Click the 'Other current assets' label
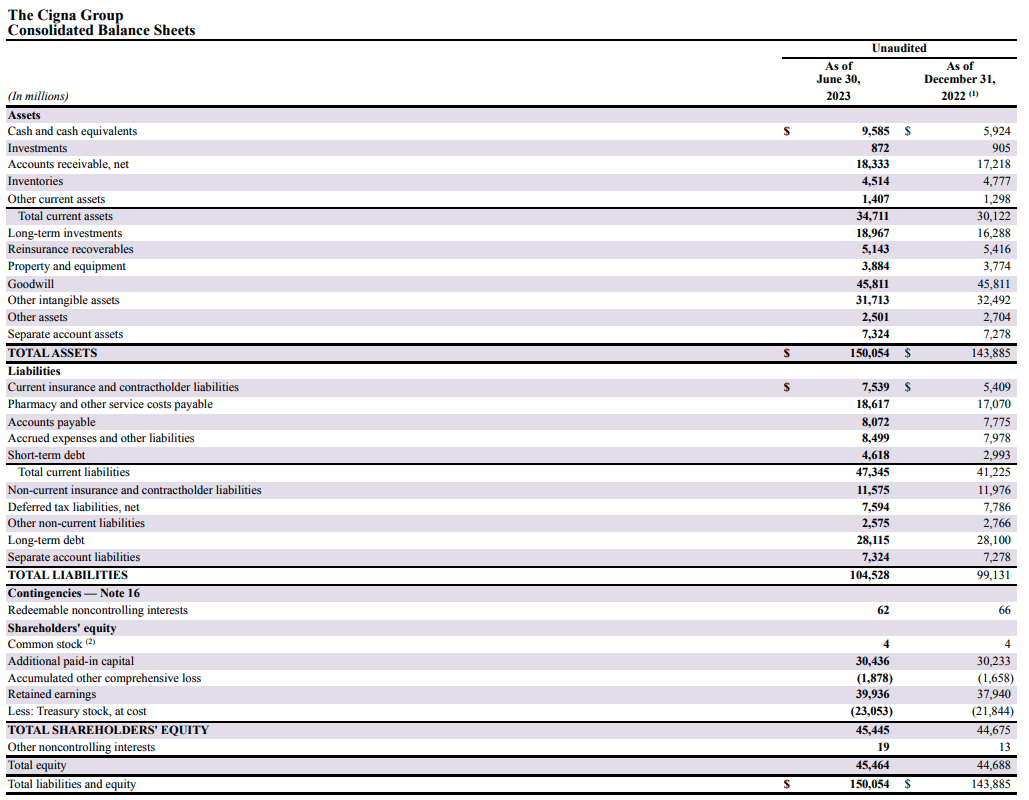 tap(56, 199)
